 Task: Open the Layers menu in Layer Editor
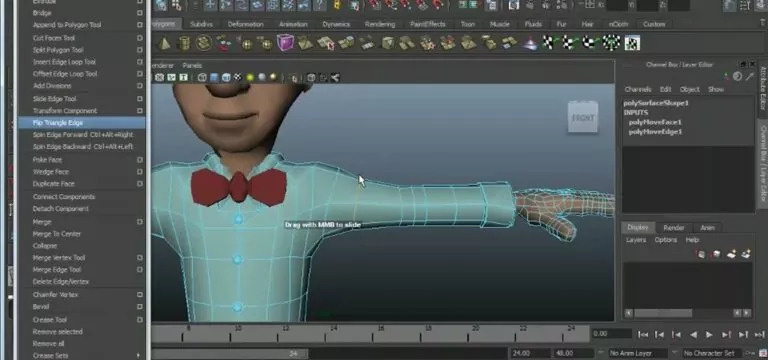pyautogui.click(x=636, y=240)
